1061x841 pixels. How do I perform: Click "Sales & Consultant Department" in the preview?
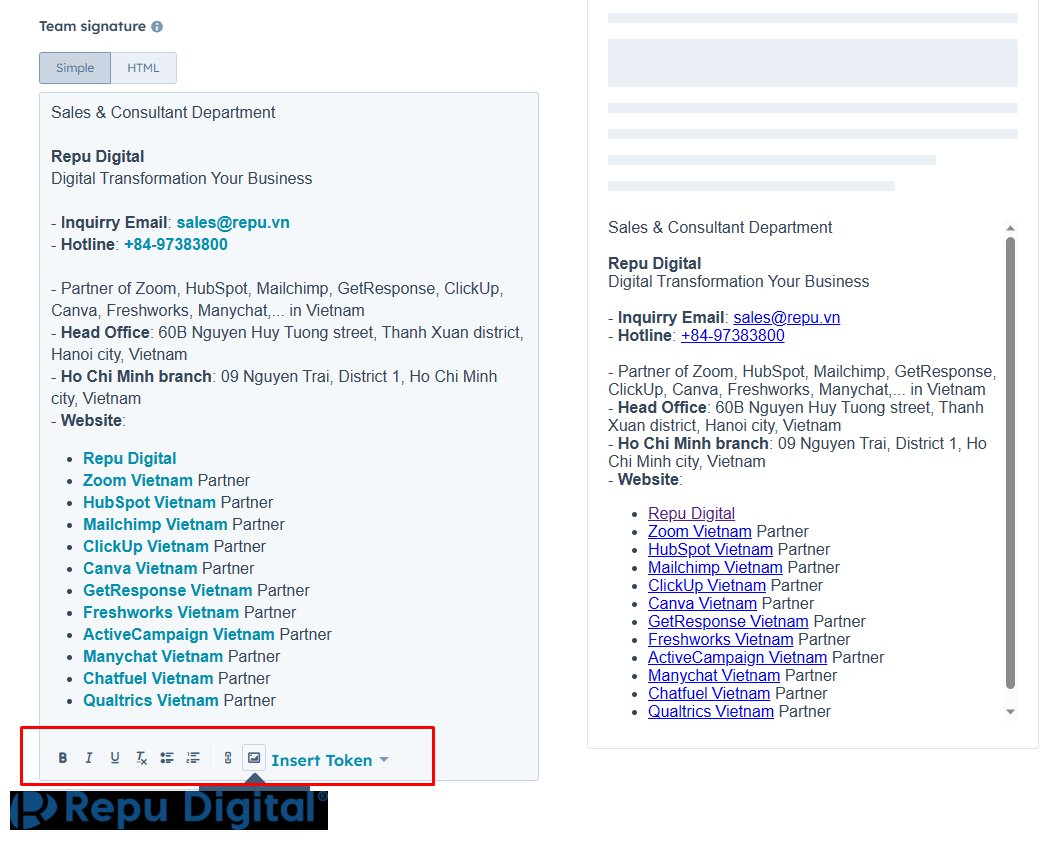pyautogui.click(x=720, y=227)
